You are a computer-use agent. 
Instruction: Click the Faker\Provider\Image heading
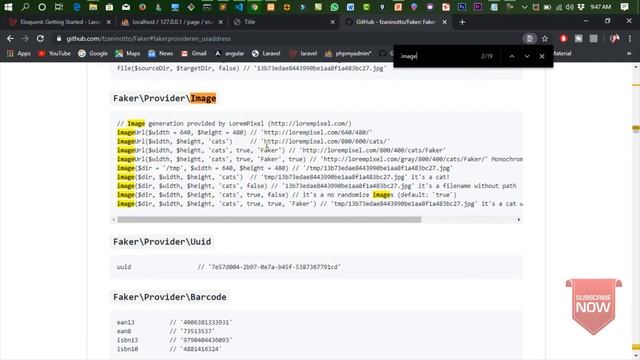[x=164, y=98]
